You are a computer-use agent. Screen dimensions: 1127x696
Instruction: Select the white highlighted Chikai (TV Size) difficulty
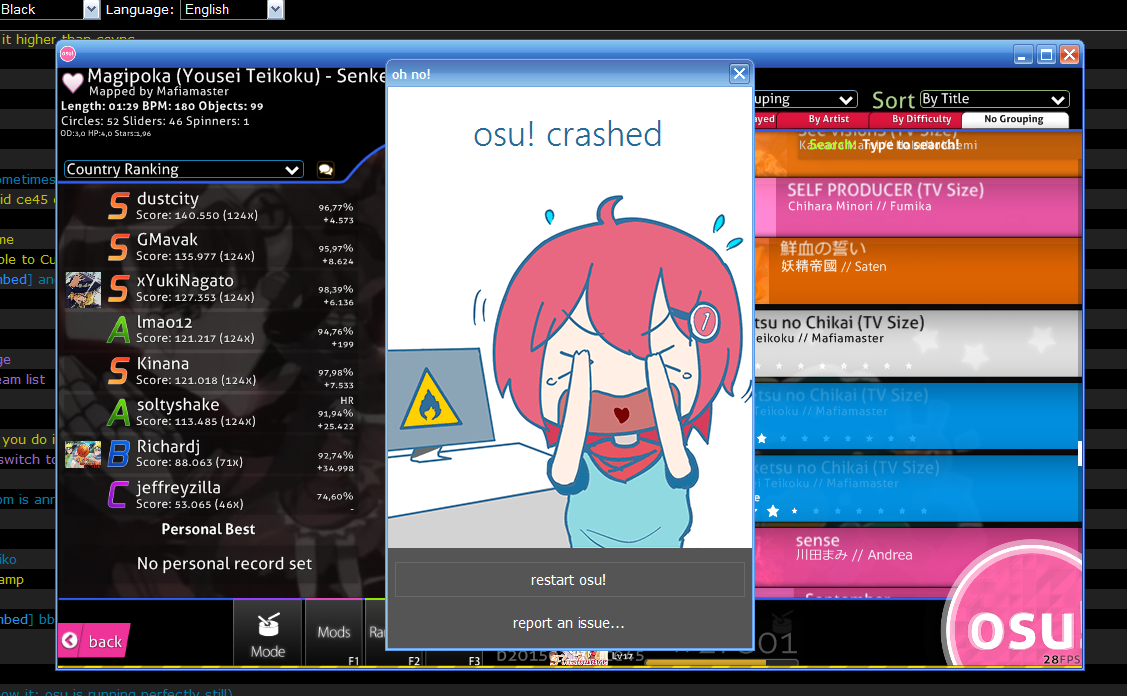[917, 344]
